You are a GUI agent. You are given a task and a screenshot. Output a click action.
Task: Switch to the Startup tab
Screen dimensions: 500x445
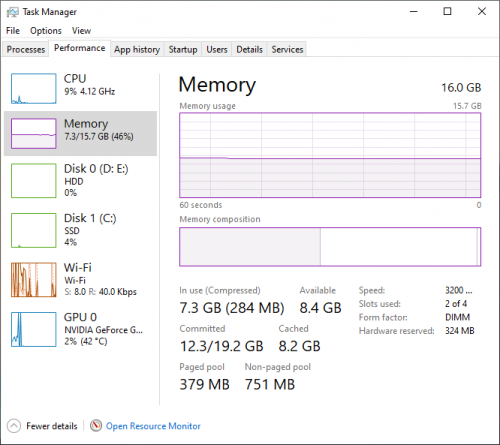(183, 49)
